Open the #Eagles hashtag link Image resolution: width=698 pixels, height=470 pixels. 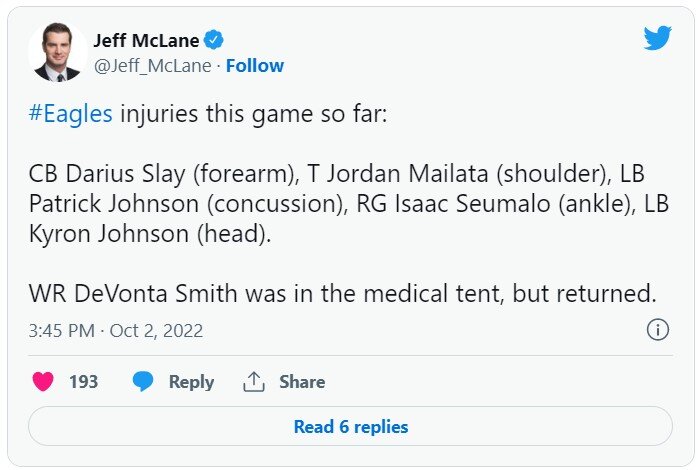tap(71, 113)
